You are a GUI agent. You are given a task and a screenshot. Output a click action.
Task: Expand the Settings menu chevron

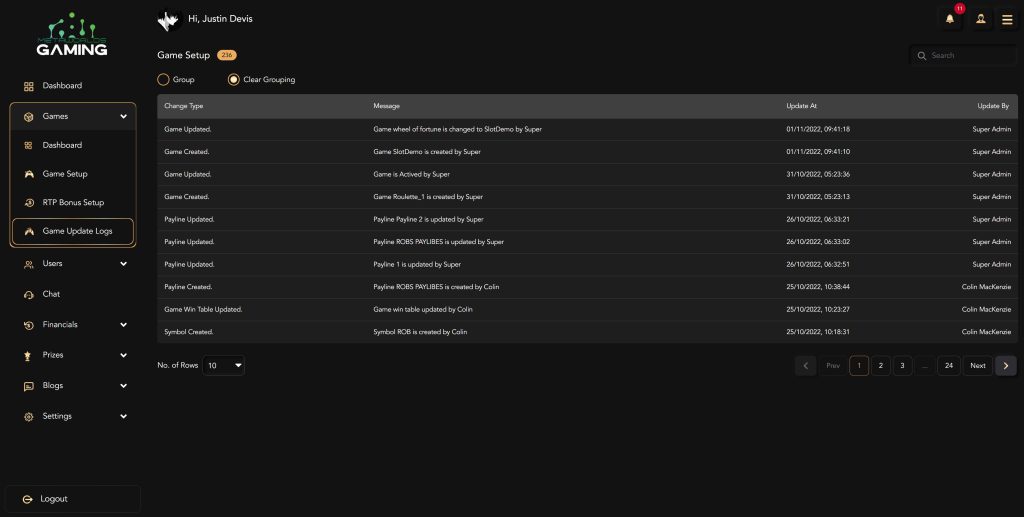pyautogui.click(x=123, y=416)
